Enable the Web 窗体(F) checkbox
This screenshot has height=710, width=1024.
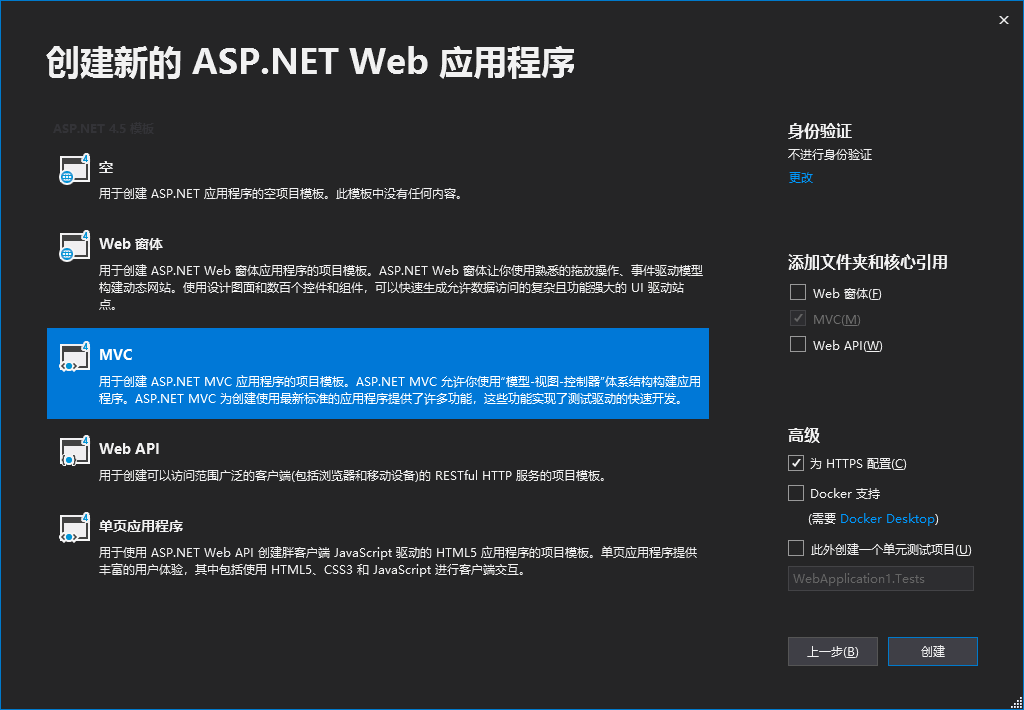click(x=796, y=292)
